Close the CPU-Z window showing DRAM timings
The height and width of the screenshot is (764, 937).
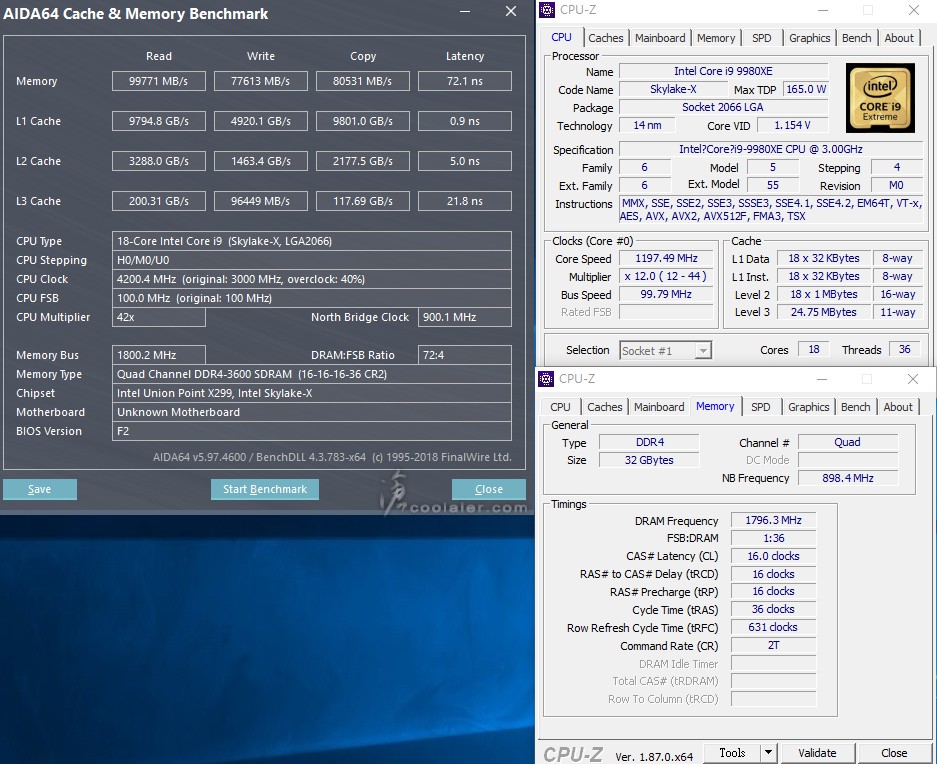pos(912,379)
